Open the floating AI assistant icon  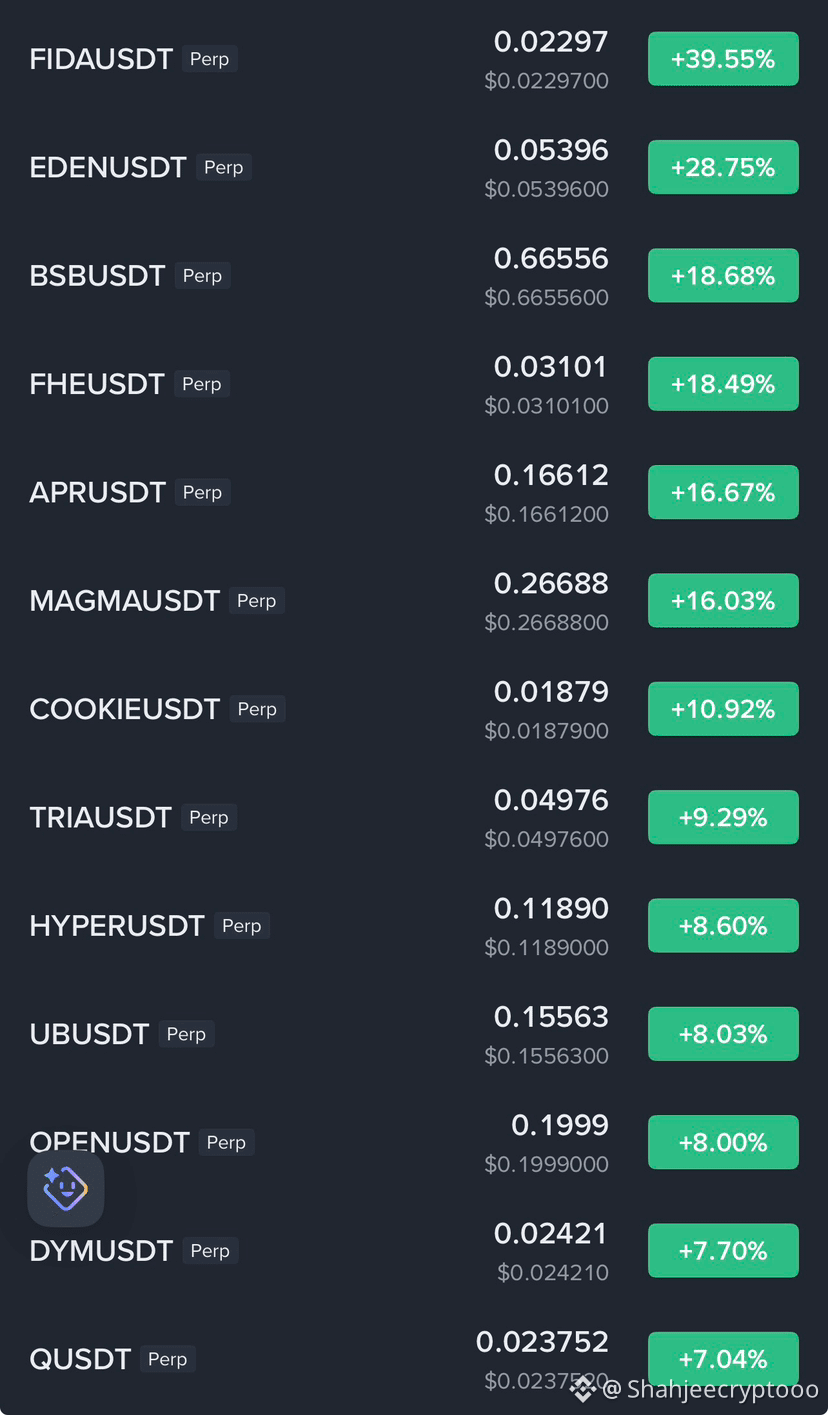65,1188
